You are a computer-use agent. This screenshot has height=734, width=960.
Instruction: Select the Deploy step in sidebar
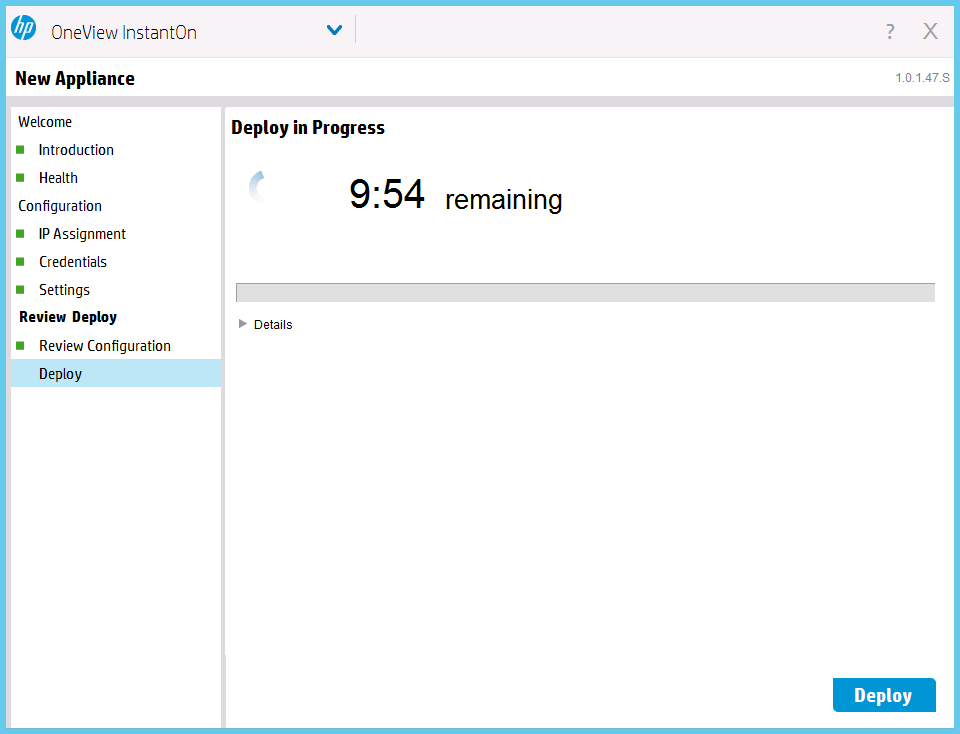pos(116,373)
